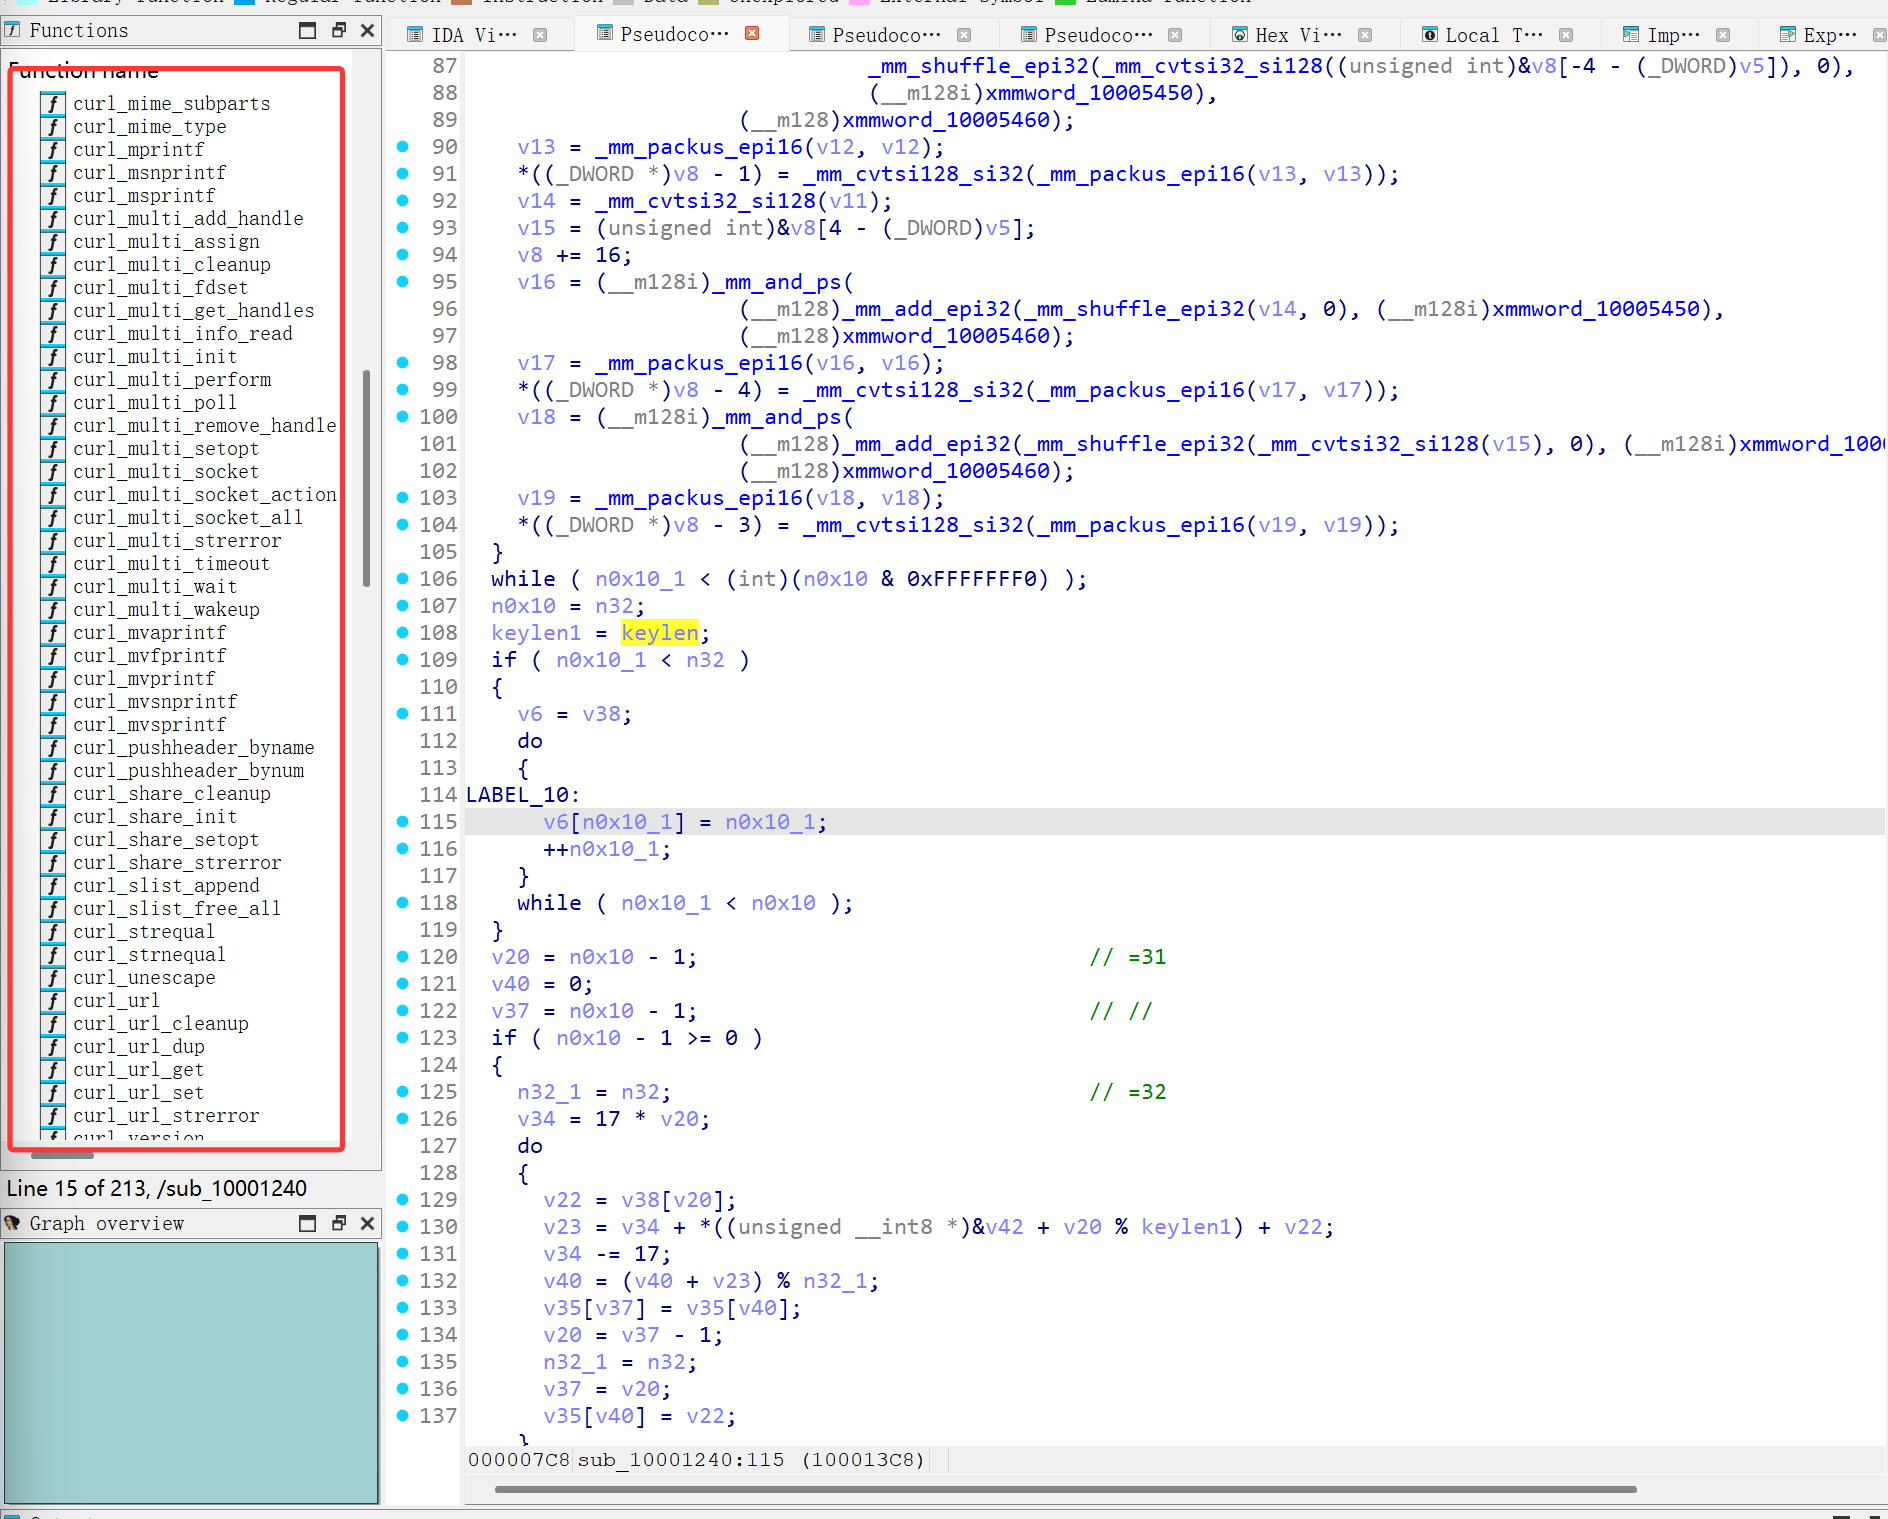Click the Graph overview title icon

(x=13, y=1223)
